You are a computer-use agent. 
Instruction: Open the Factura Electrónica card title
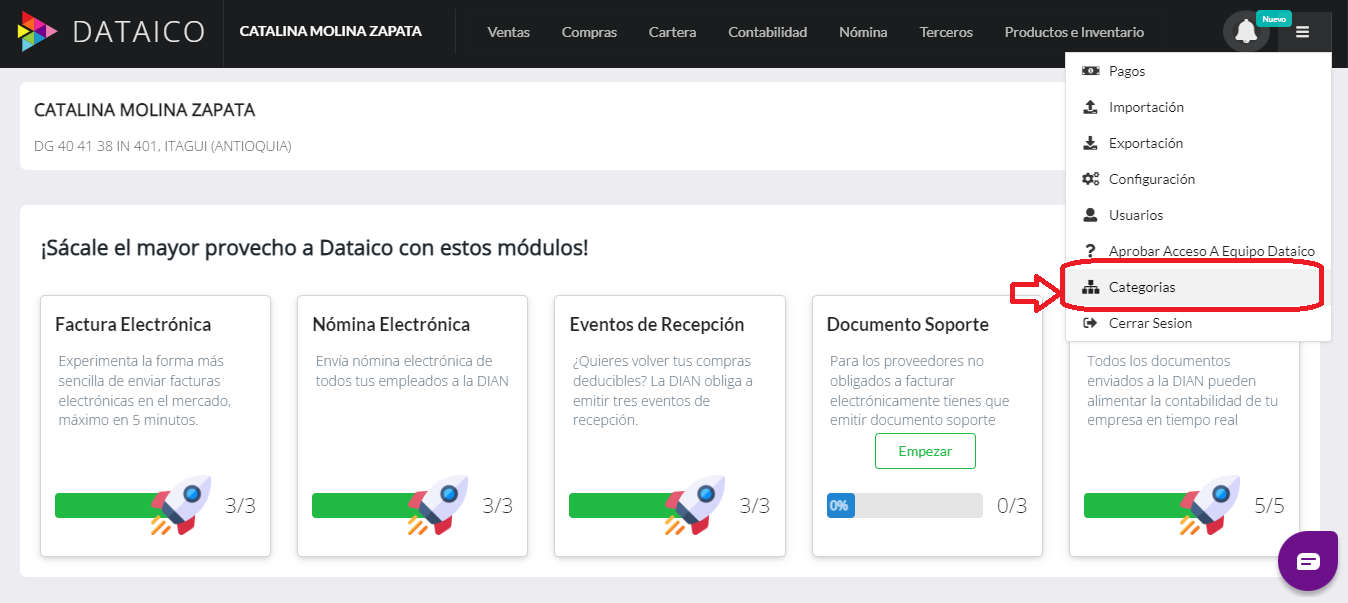tap(133, 324)
